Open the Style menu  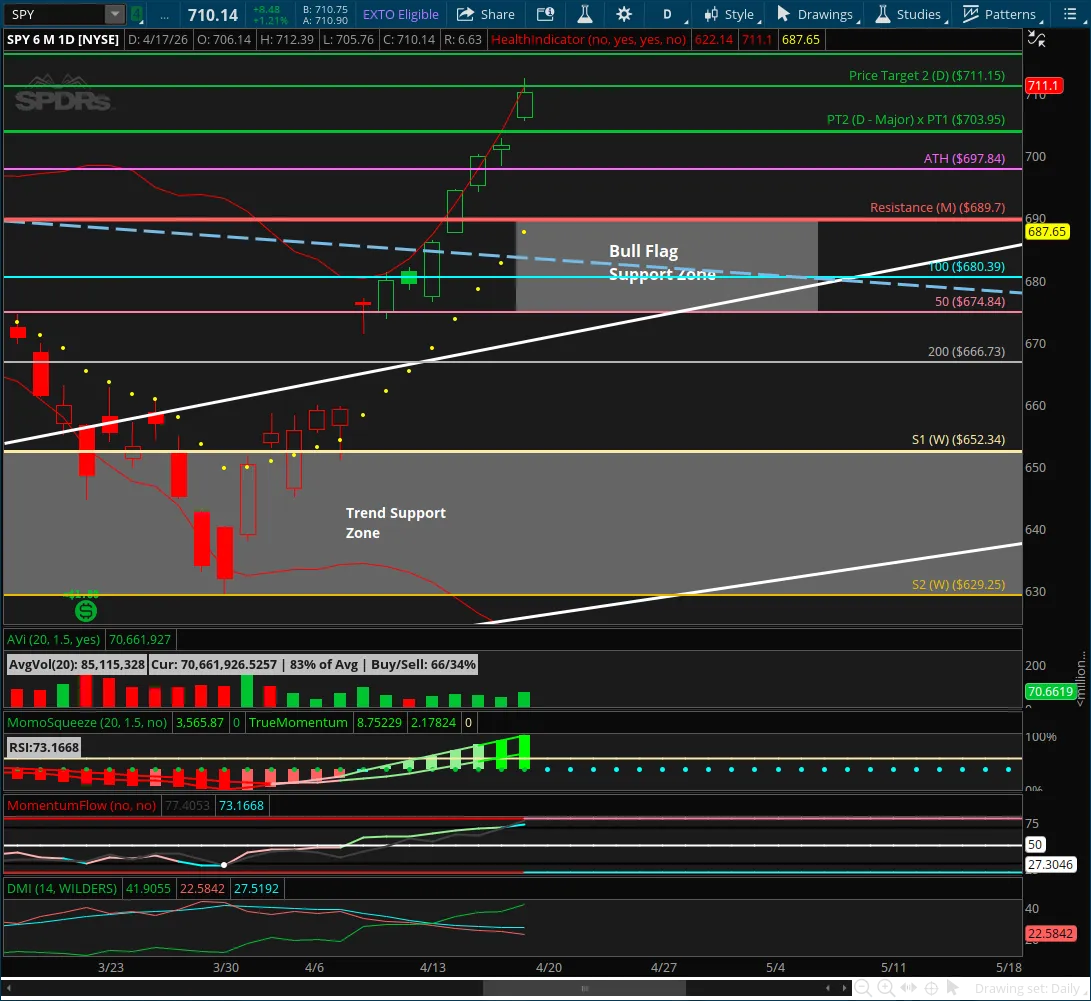click(731, 15)
